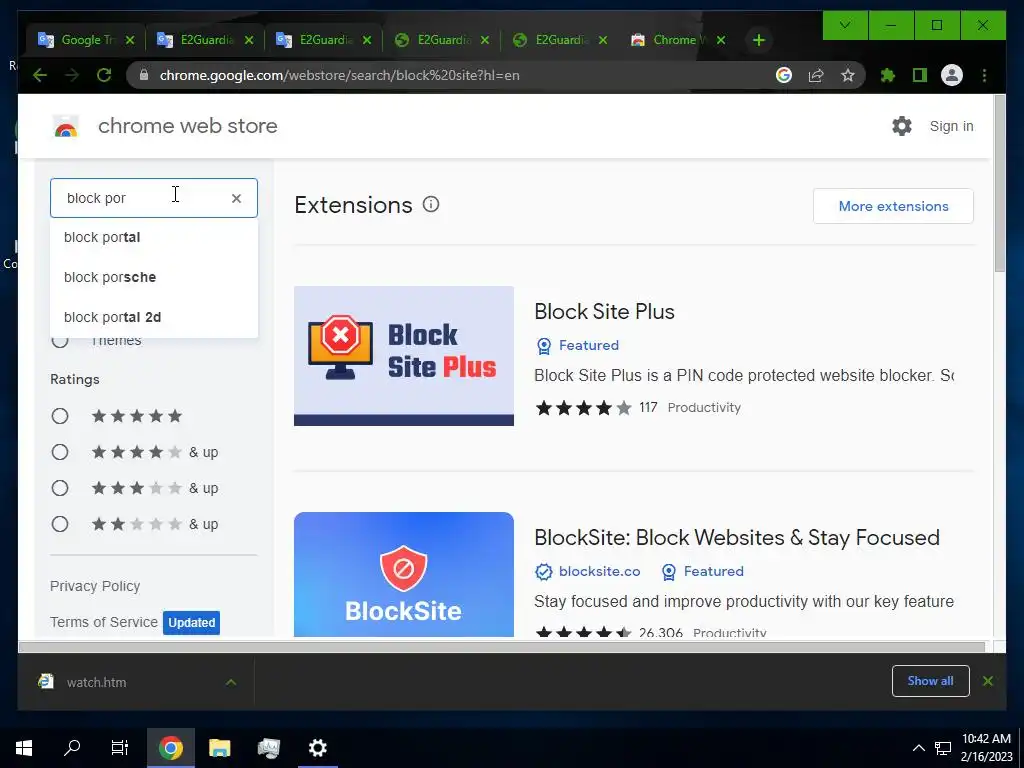Open the Extensions puzzle icon

888,75
